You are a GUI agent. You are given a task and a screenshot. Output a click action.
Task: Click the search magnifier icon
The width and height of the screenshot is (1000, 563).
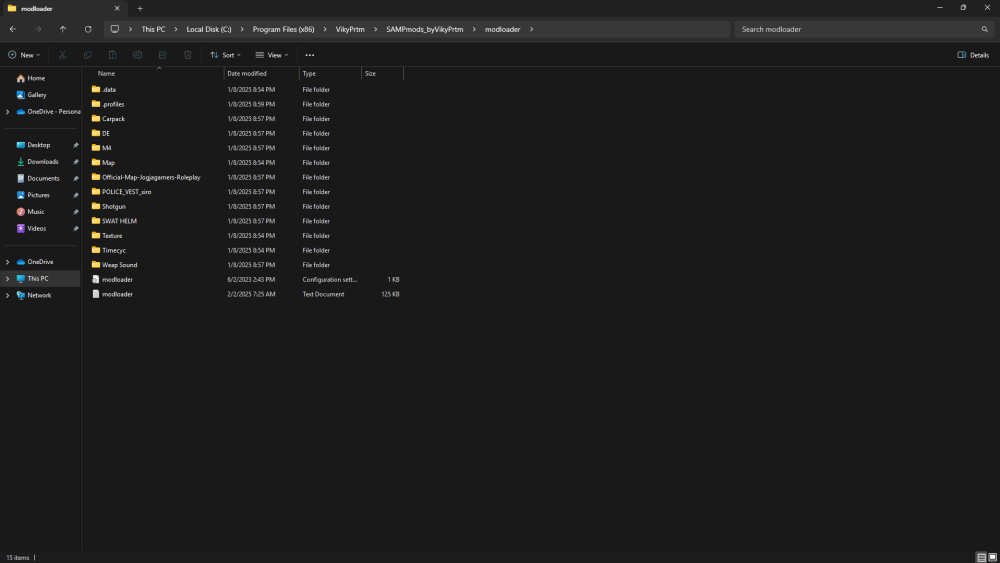984,29
